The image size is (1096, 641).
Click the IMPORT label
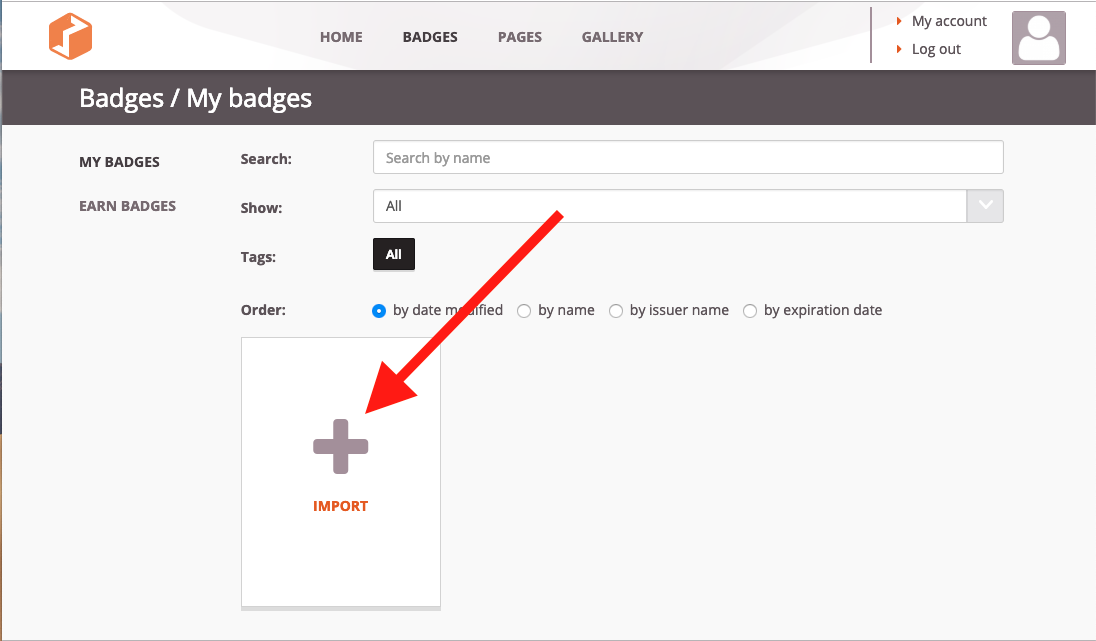340,505
